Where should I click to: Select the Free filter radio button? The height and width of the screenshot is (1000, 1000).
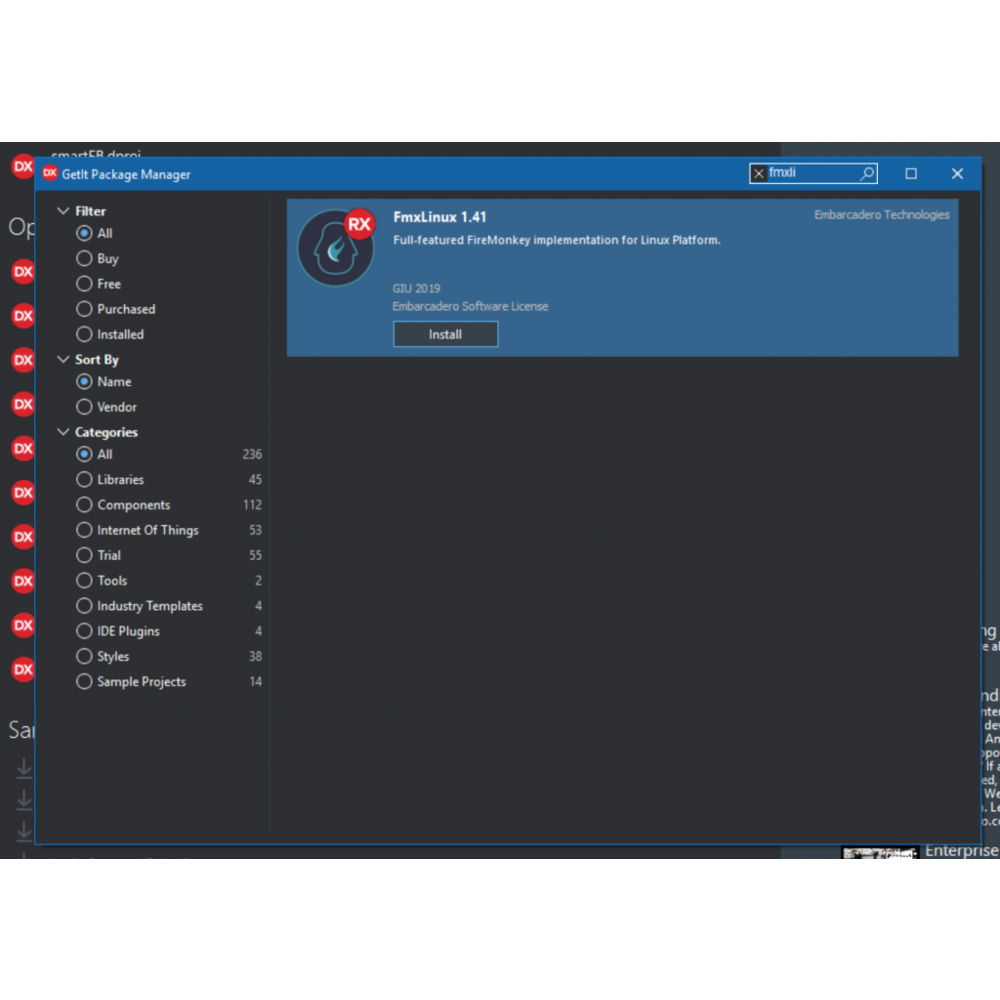pos(85,284)
